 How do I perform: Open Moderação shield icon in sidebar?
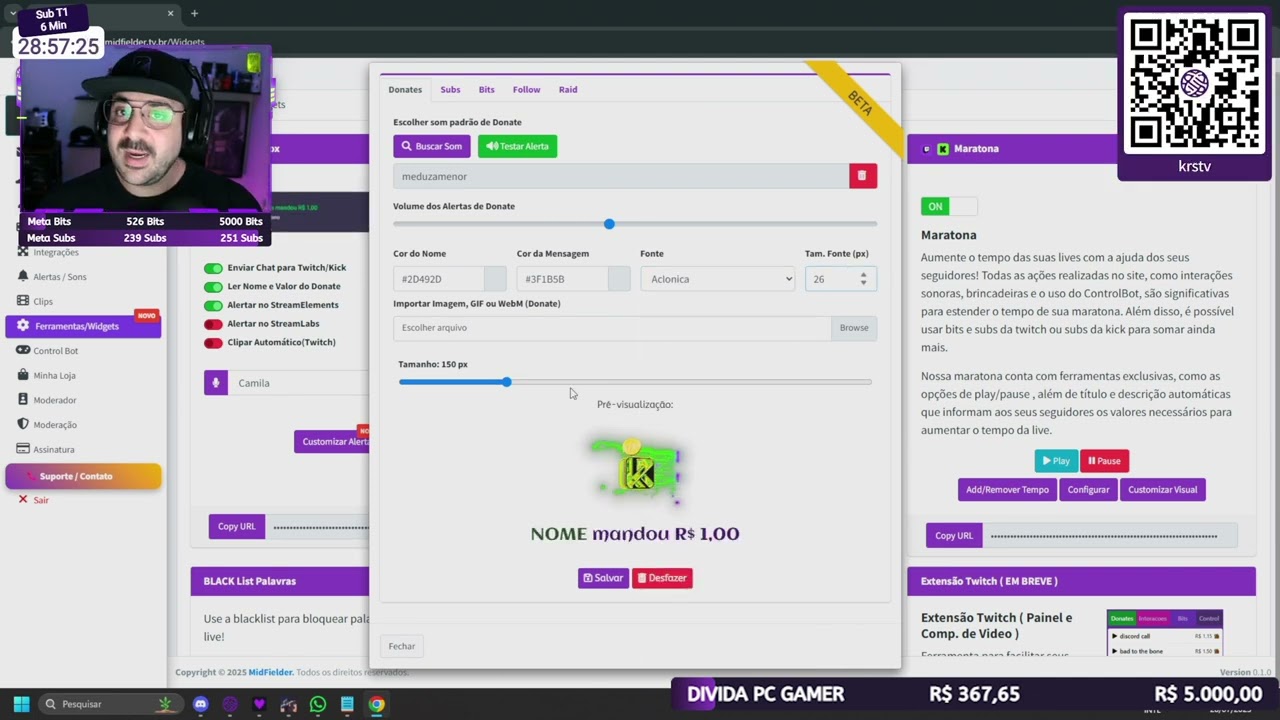pos(23,424)
